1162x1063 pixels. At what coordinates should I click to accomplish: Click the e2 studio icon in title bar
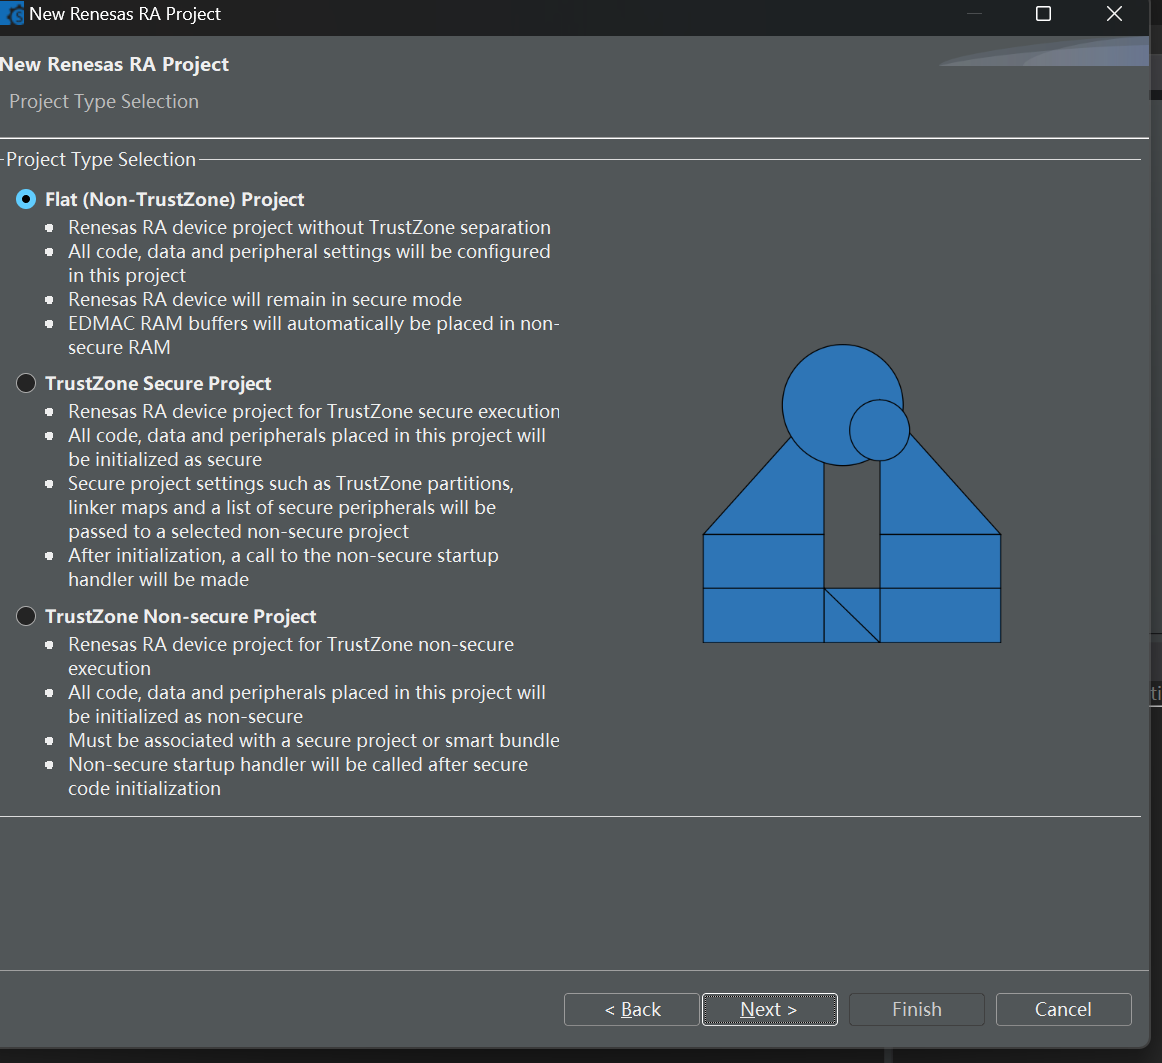[12, 13]
